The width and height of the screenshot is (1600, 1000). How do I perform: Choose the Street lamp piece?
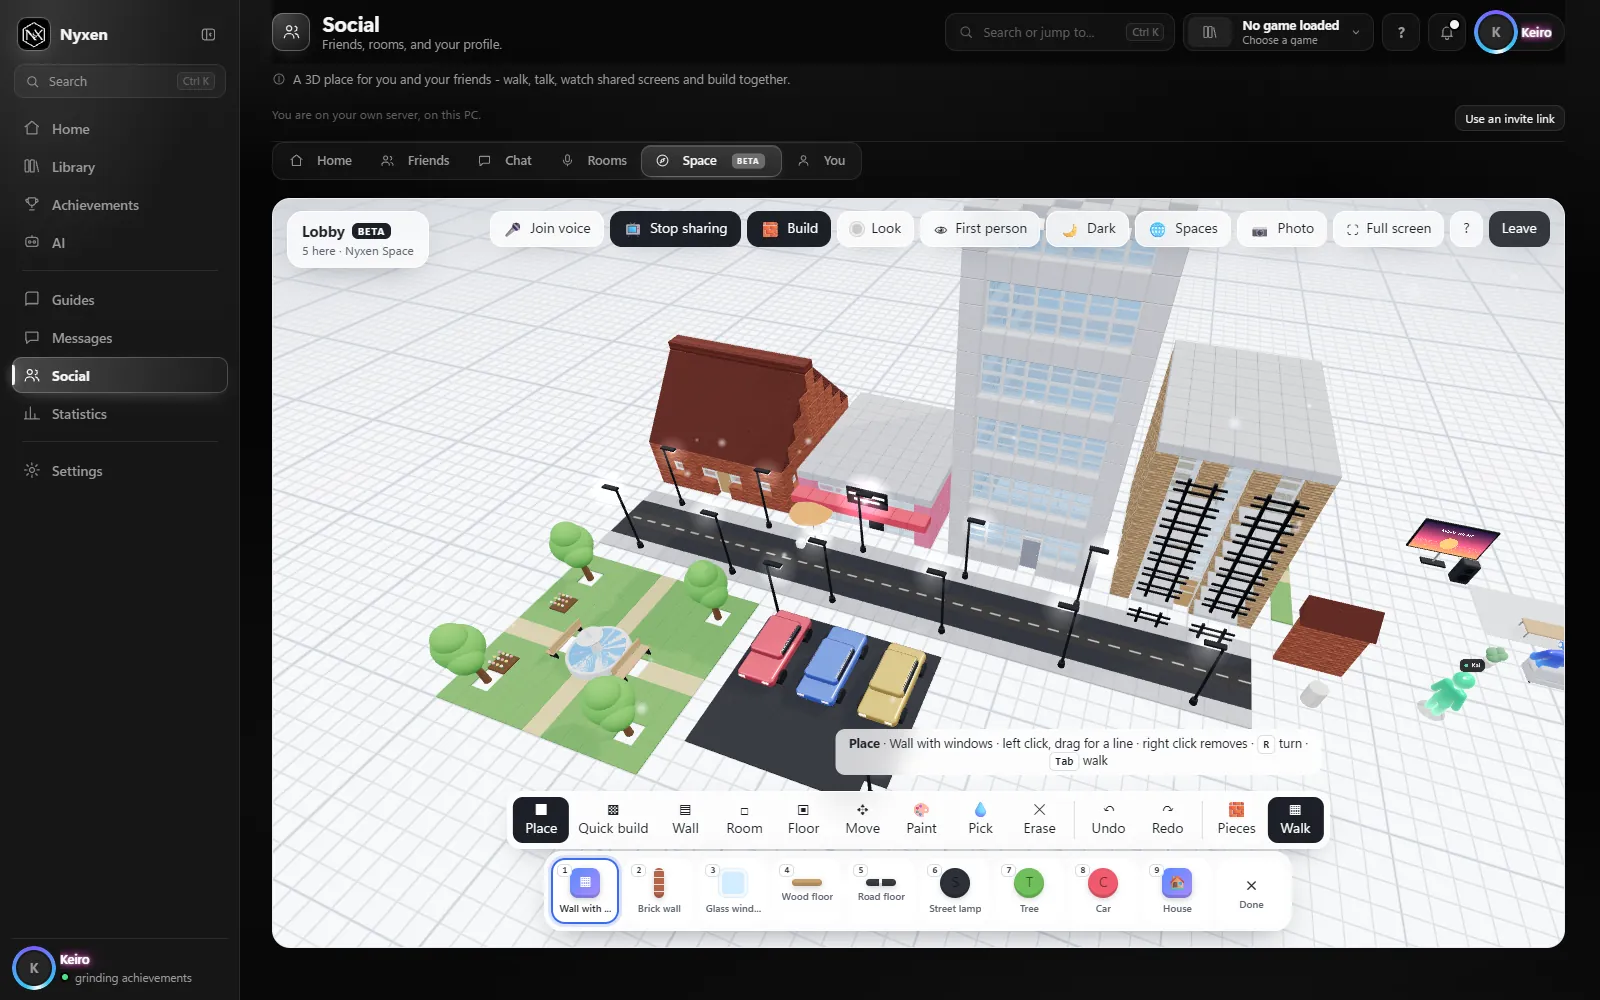955,890
